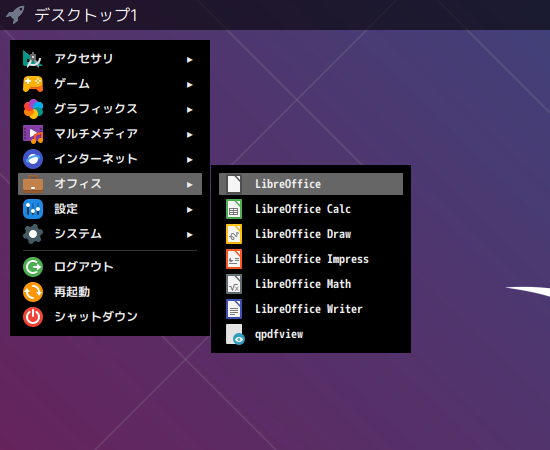550x450 pixels.
Task: Click the green ログアウト icon
Action: [33, 267]
